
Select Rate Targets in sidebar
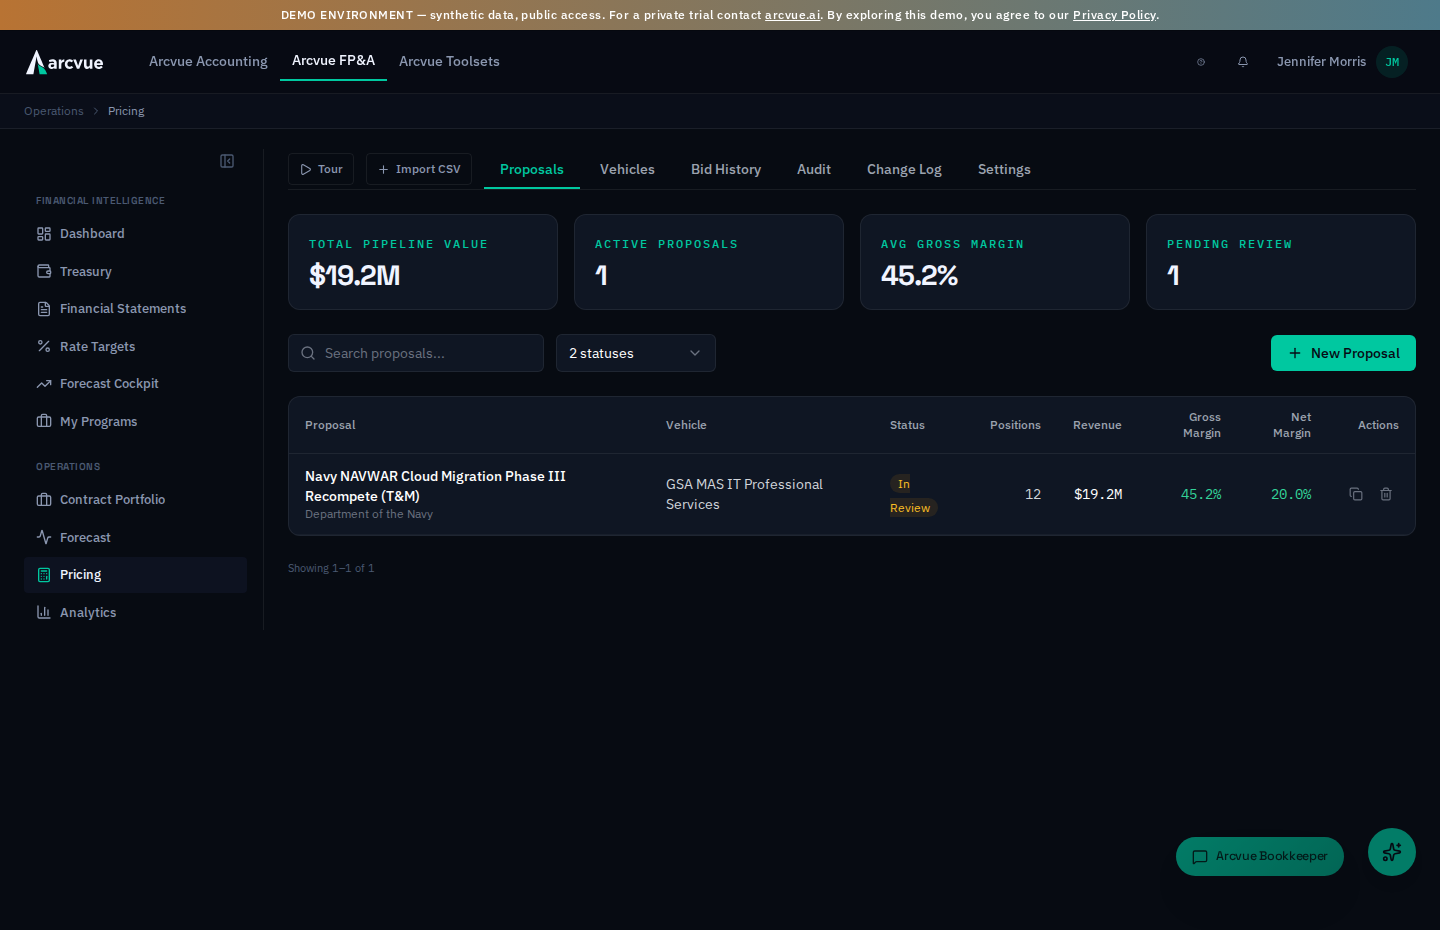point(135,347)
